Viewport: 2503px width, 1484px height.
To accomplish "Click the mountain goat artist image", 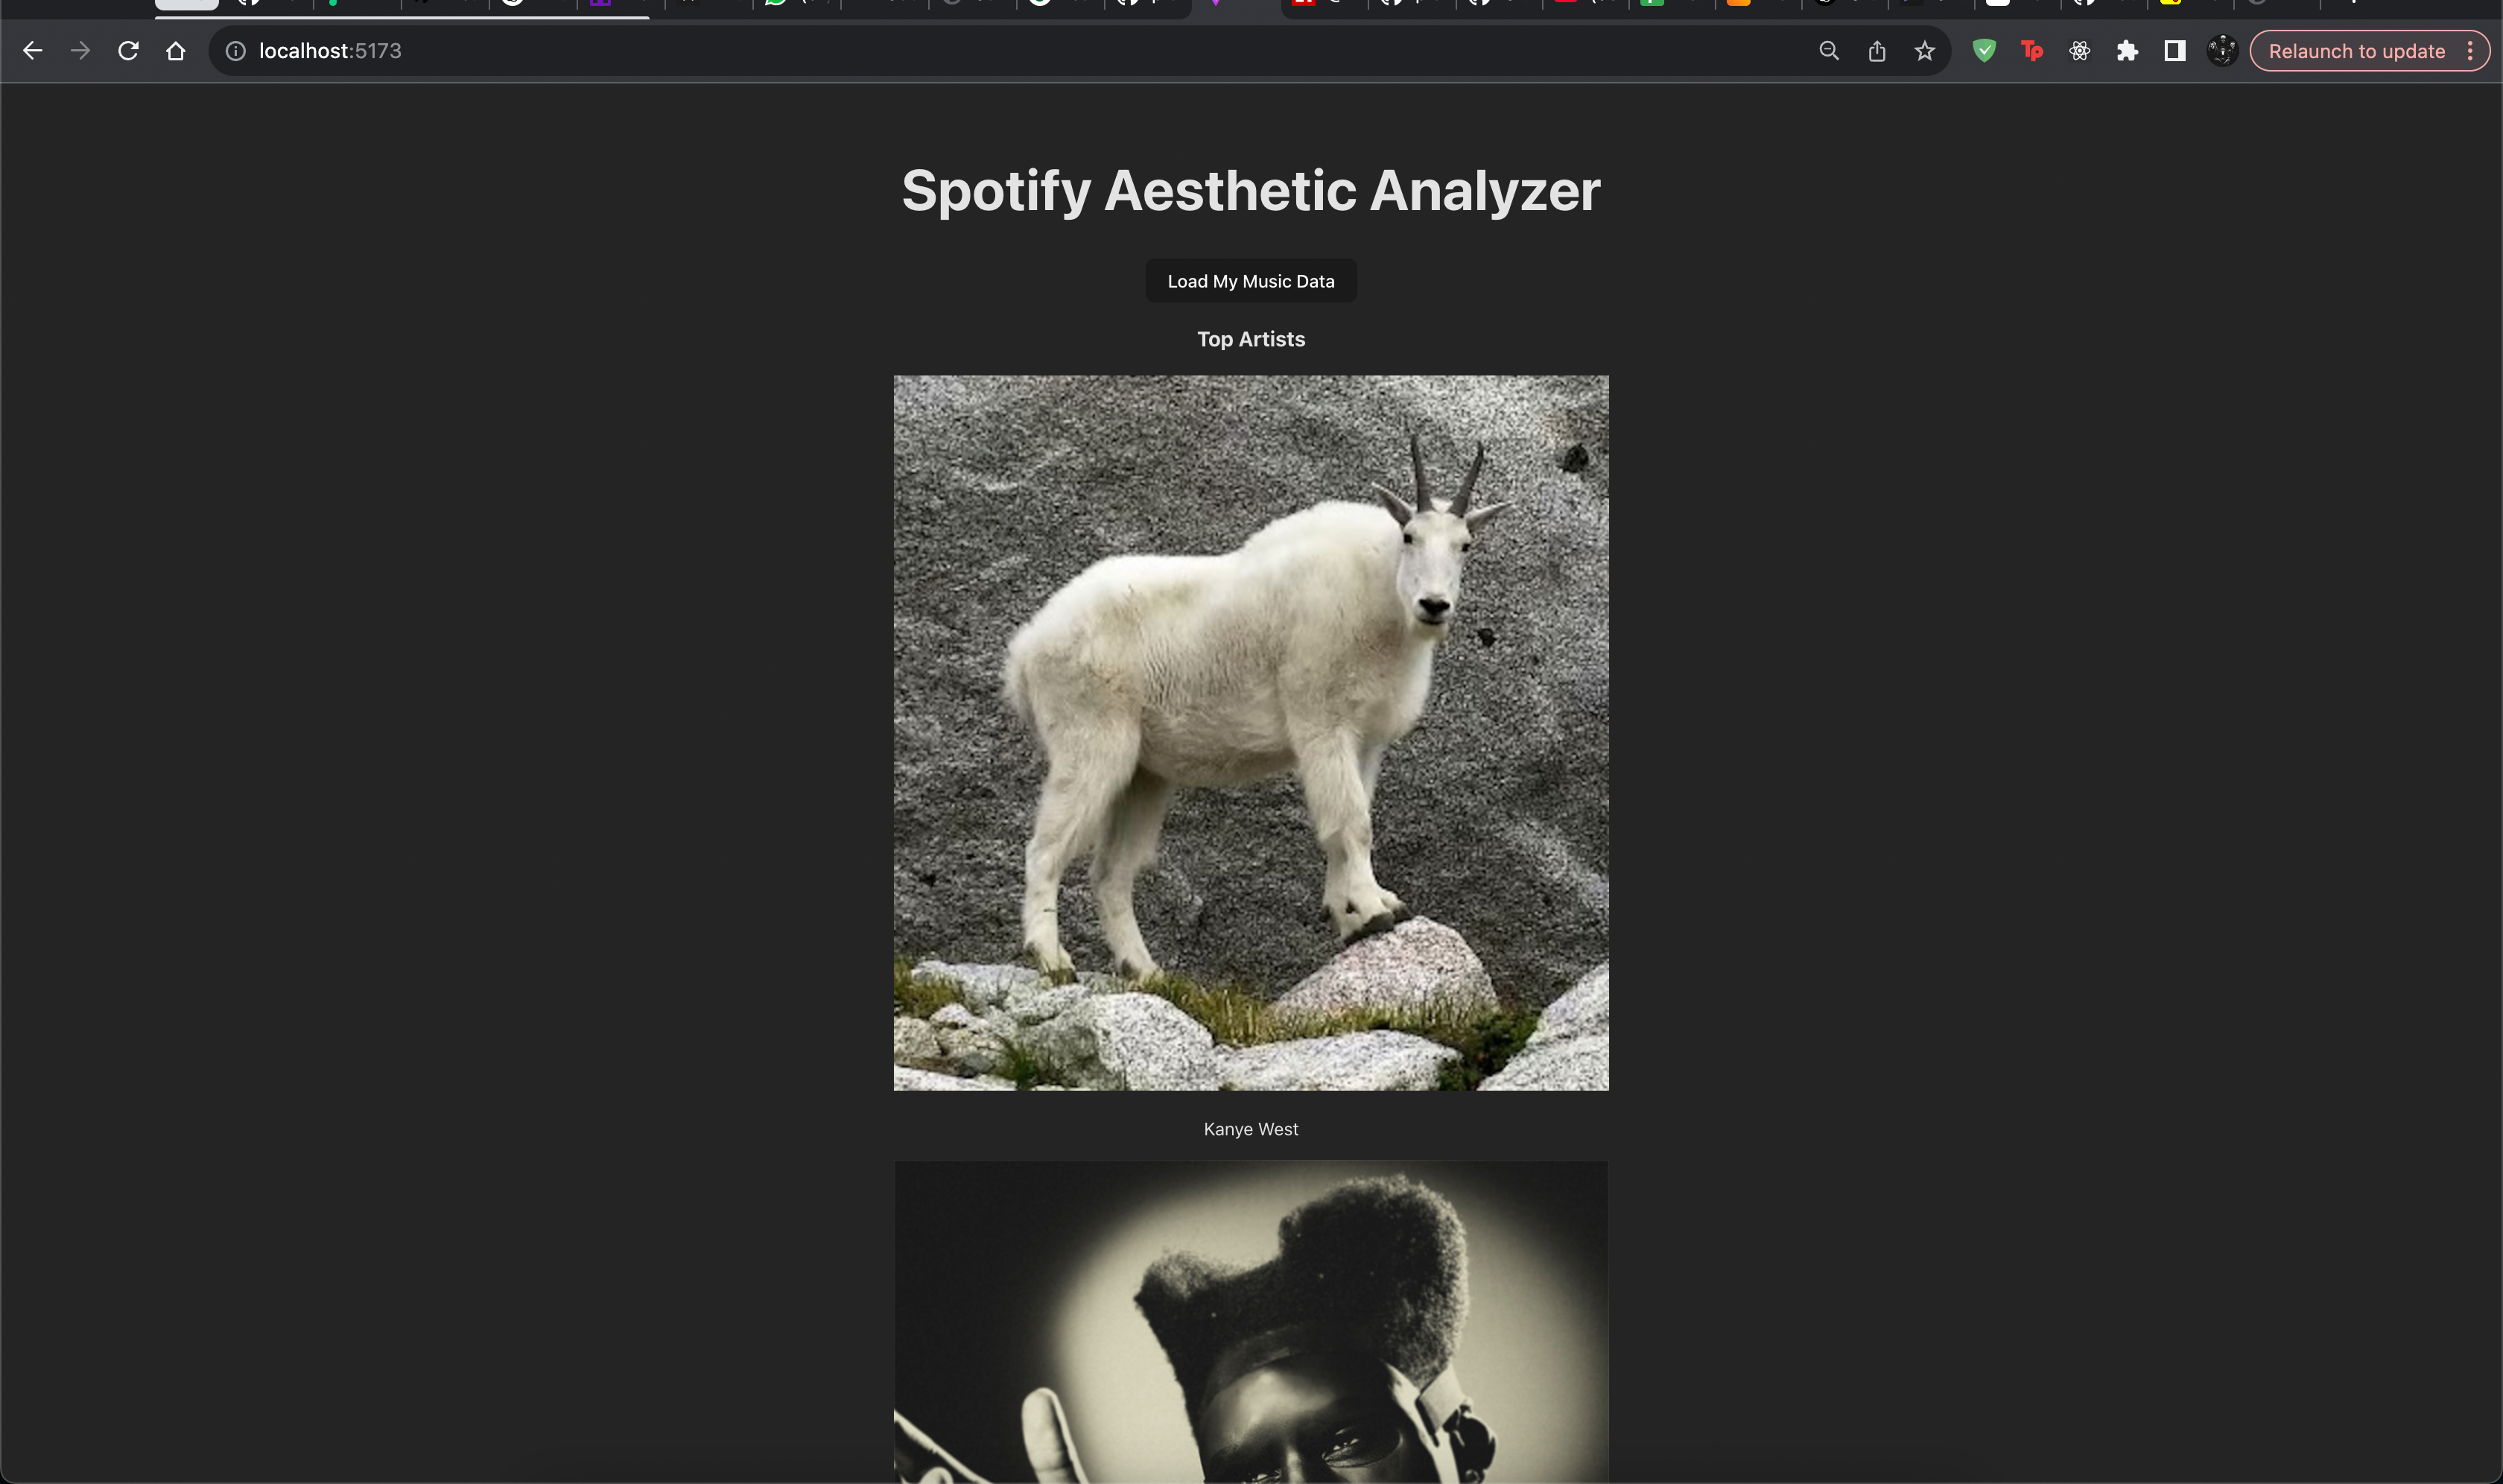I will tap(1250, 732).
